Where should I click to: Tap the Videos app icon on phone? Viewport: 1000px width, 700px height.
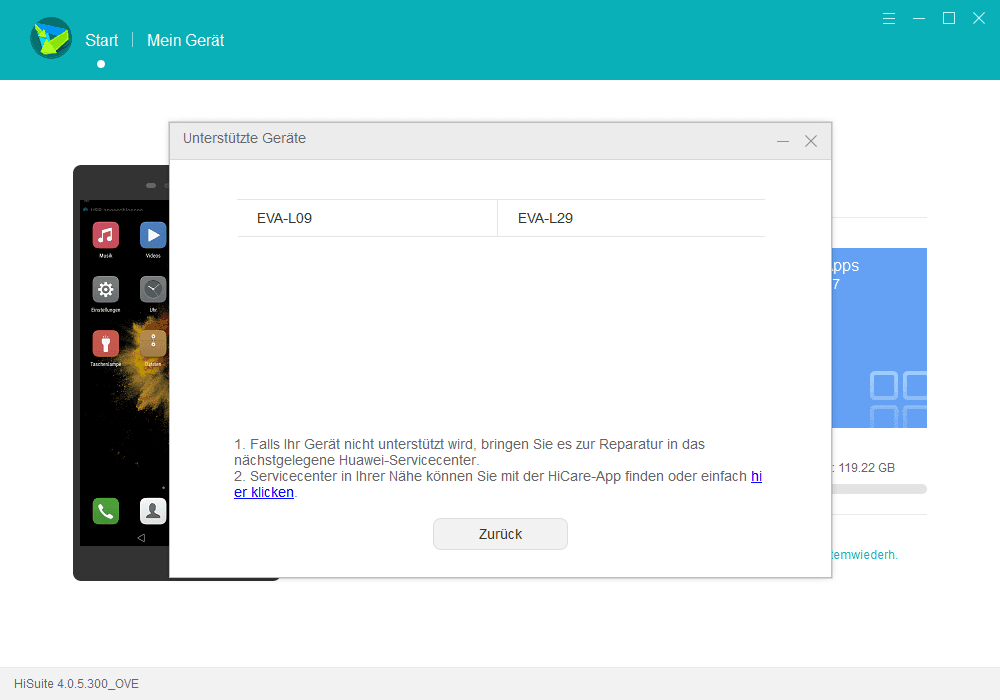pos(153,235)
